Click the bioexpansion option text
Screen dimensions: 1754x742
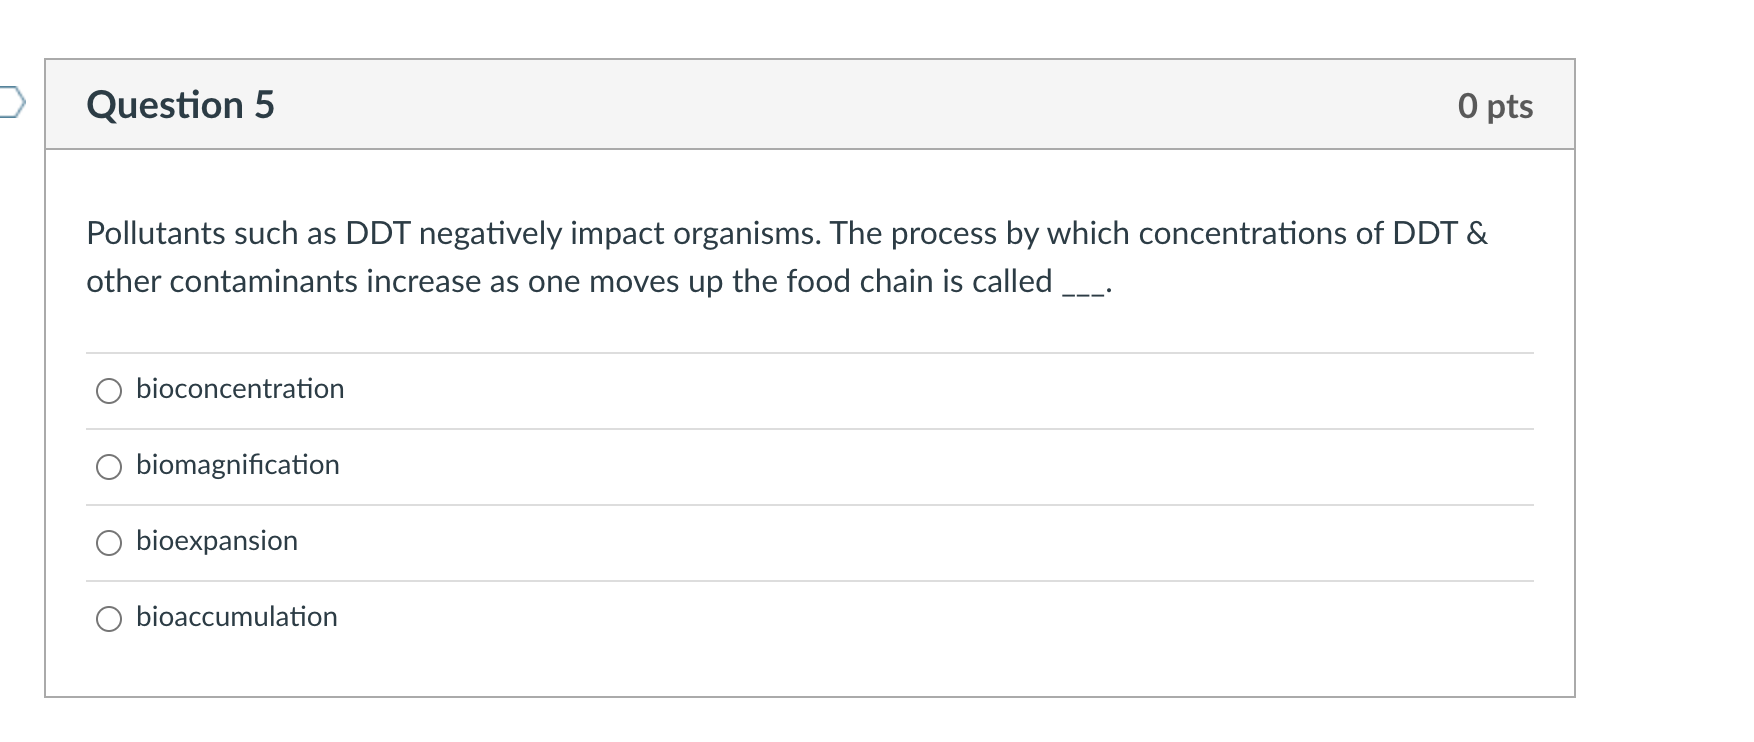click(217, 540)
